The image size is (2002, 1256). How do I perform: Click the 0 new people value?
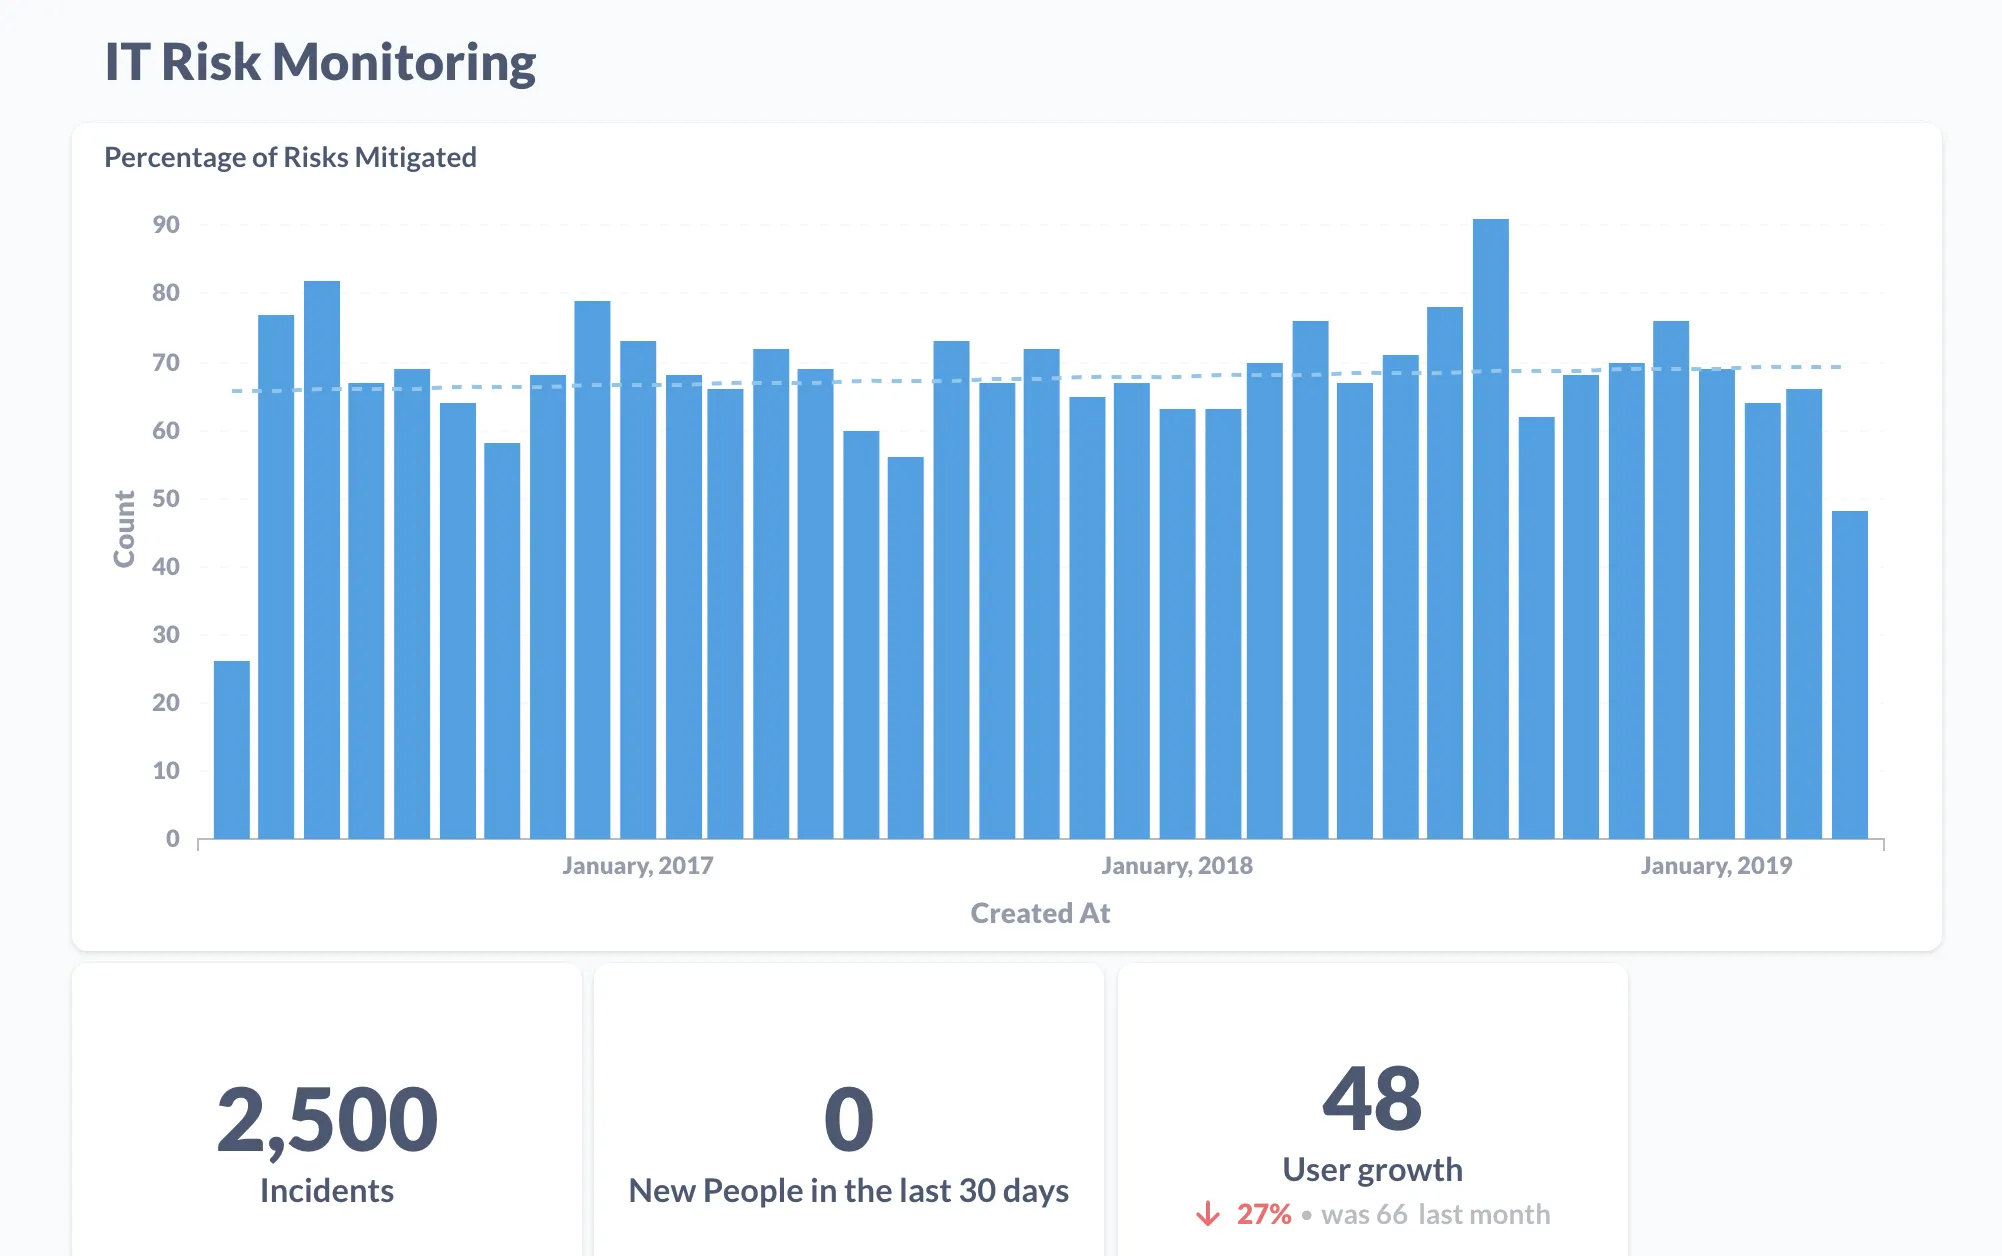(848, 1120)
